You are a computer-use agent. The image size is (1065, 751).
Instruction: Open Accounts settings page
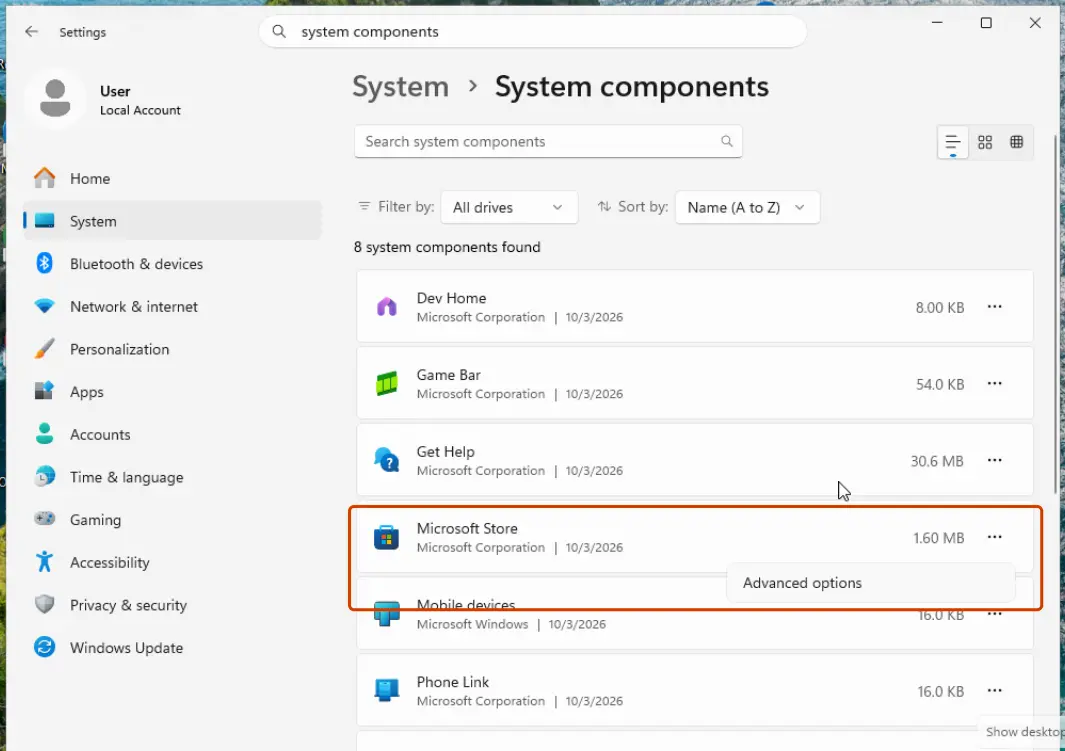[173, 435]
